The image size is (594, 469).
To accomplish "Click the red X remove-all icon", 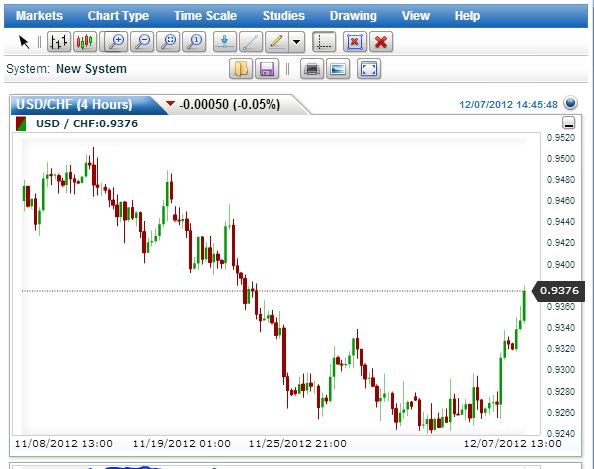I will pyautogui.click(x=381, y=42).
